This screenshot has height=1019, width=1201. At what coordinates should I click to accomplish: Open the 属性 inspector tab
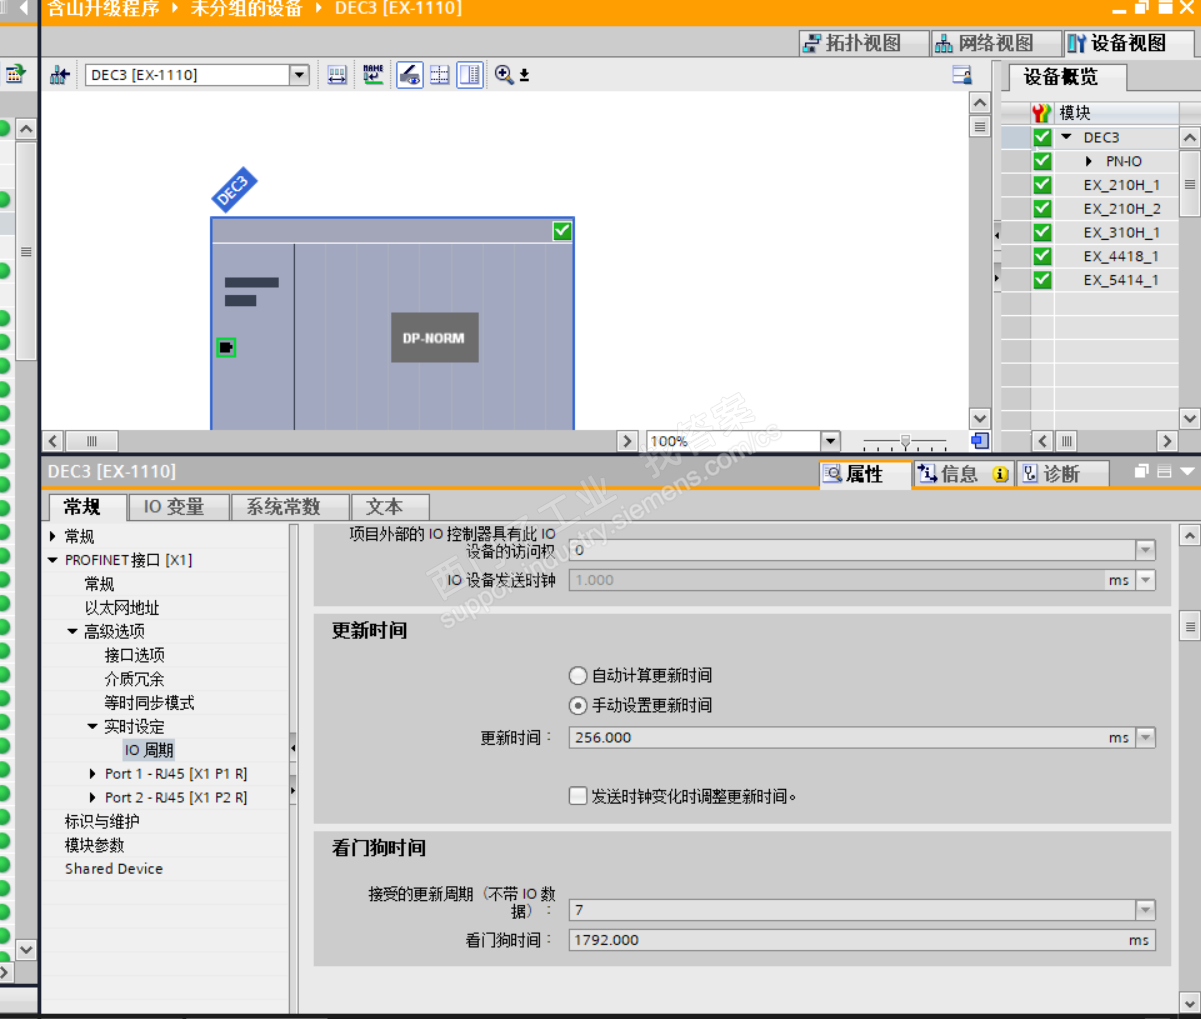click(865, 474)
